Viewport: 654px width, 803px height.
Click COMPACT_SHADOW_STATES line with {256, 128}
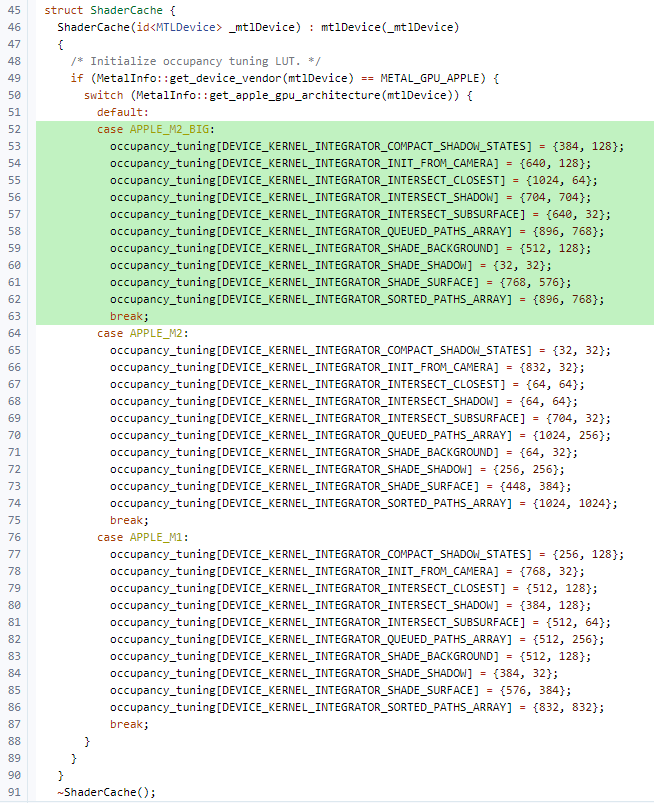coord(367,554)
